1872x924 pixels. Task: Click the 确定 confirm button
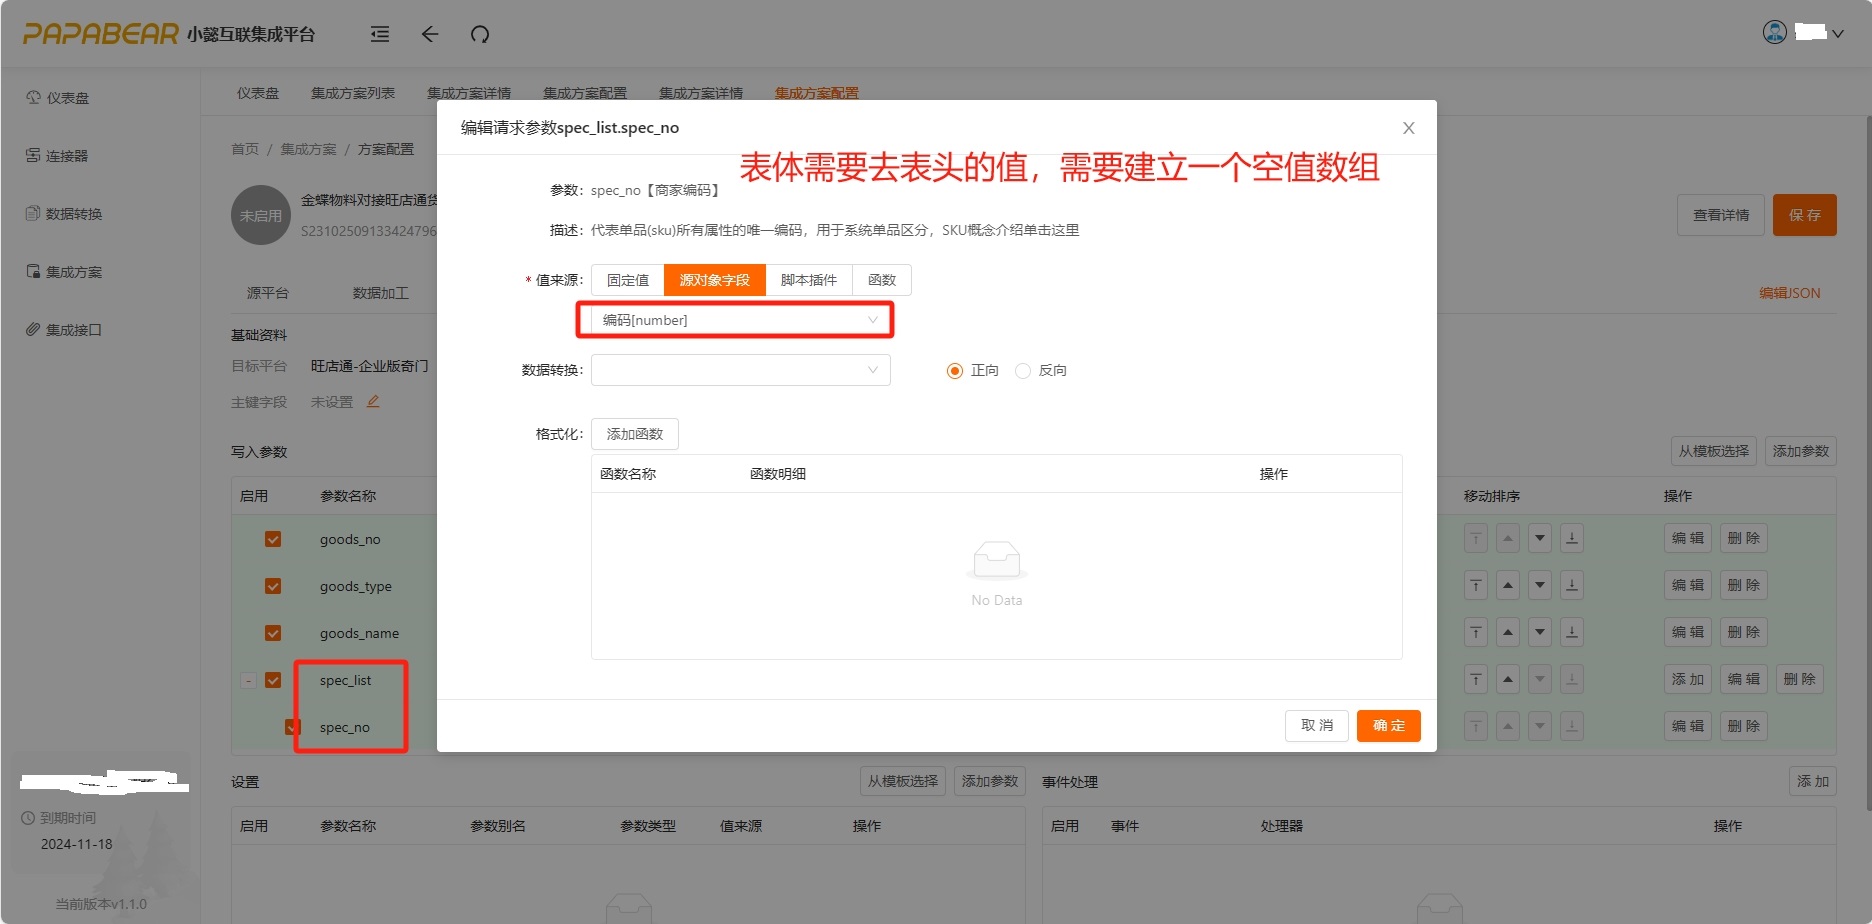[1388, 726]
